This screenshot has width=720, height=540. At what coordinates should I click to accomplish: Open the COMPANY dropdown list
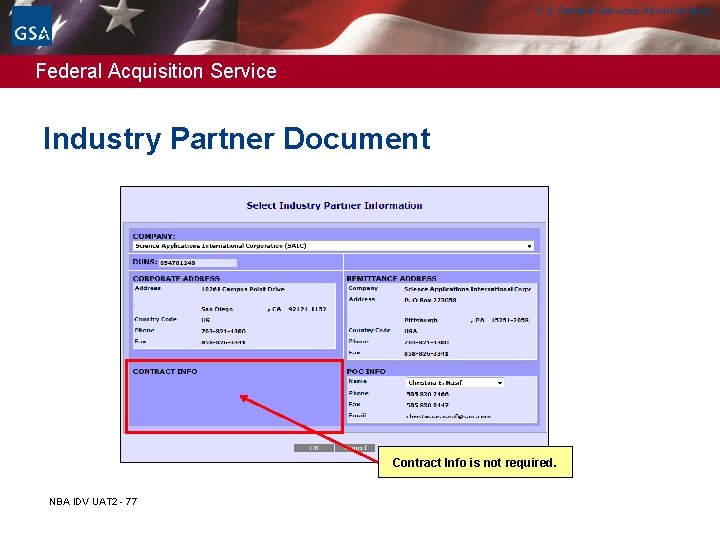tap(333, 246)
